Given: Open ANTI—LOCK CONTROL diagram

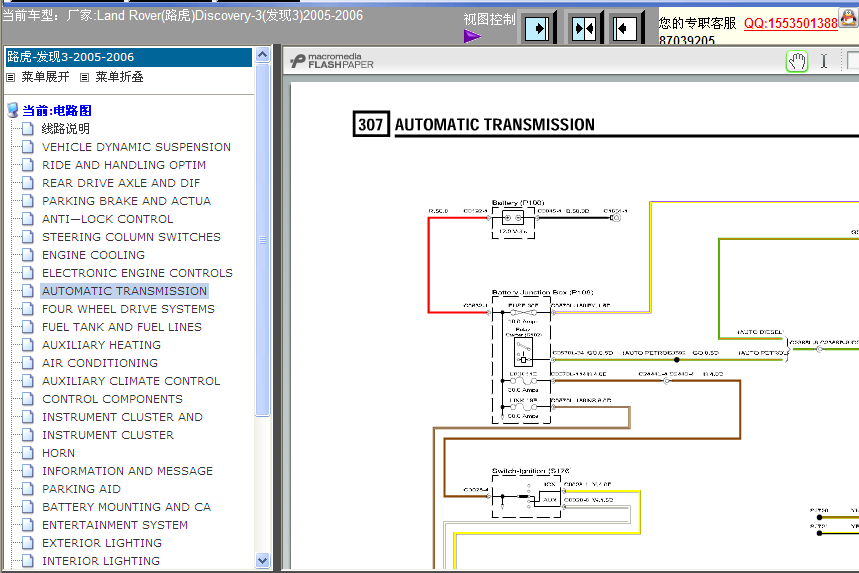Looking at the screenshot, I should click(x=108, y=219).
